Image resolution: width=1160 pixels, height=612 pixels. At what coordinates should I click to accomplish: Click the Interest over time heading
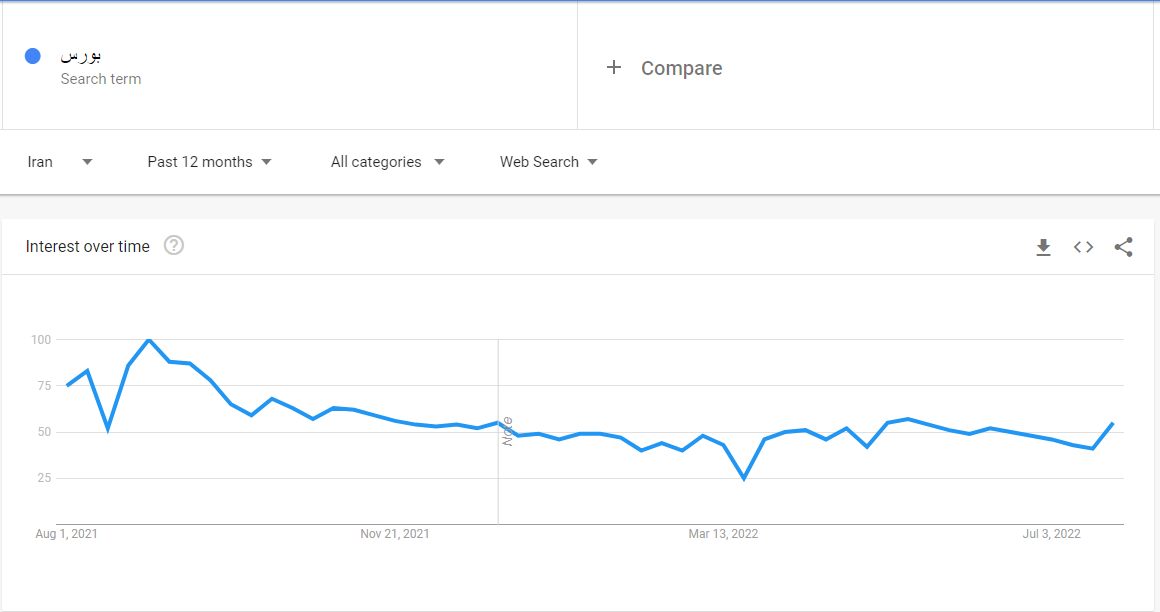[x=87, y=246]
